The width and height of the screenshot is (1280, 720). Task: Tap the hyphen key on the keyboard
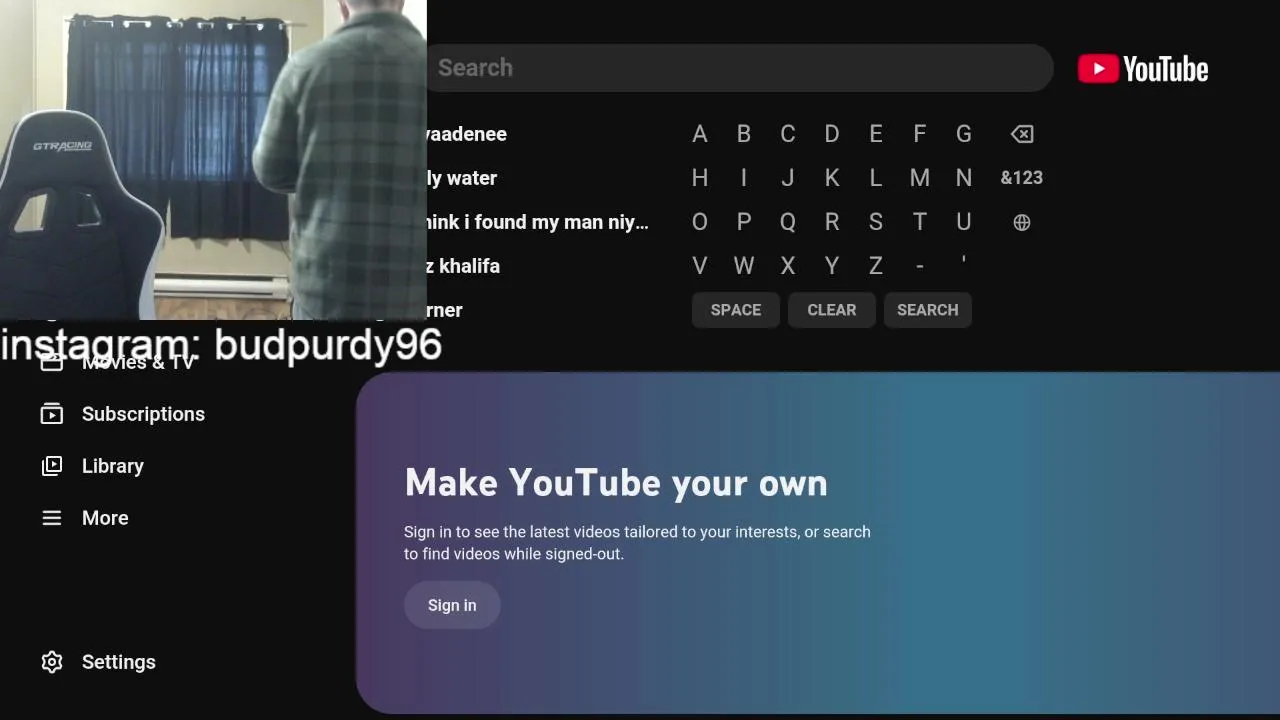(x=920, y=266)
